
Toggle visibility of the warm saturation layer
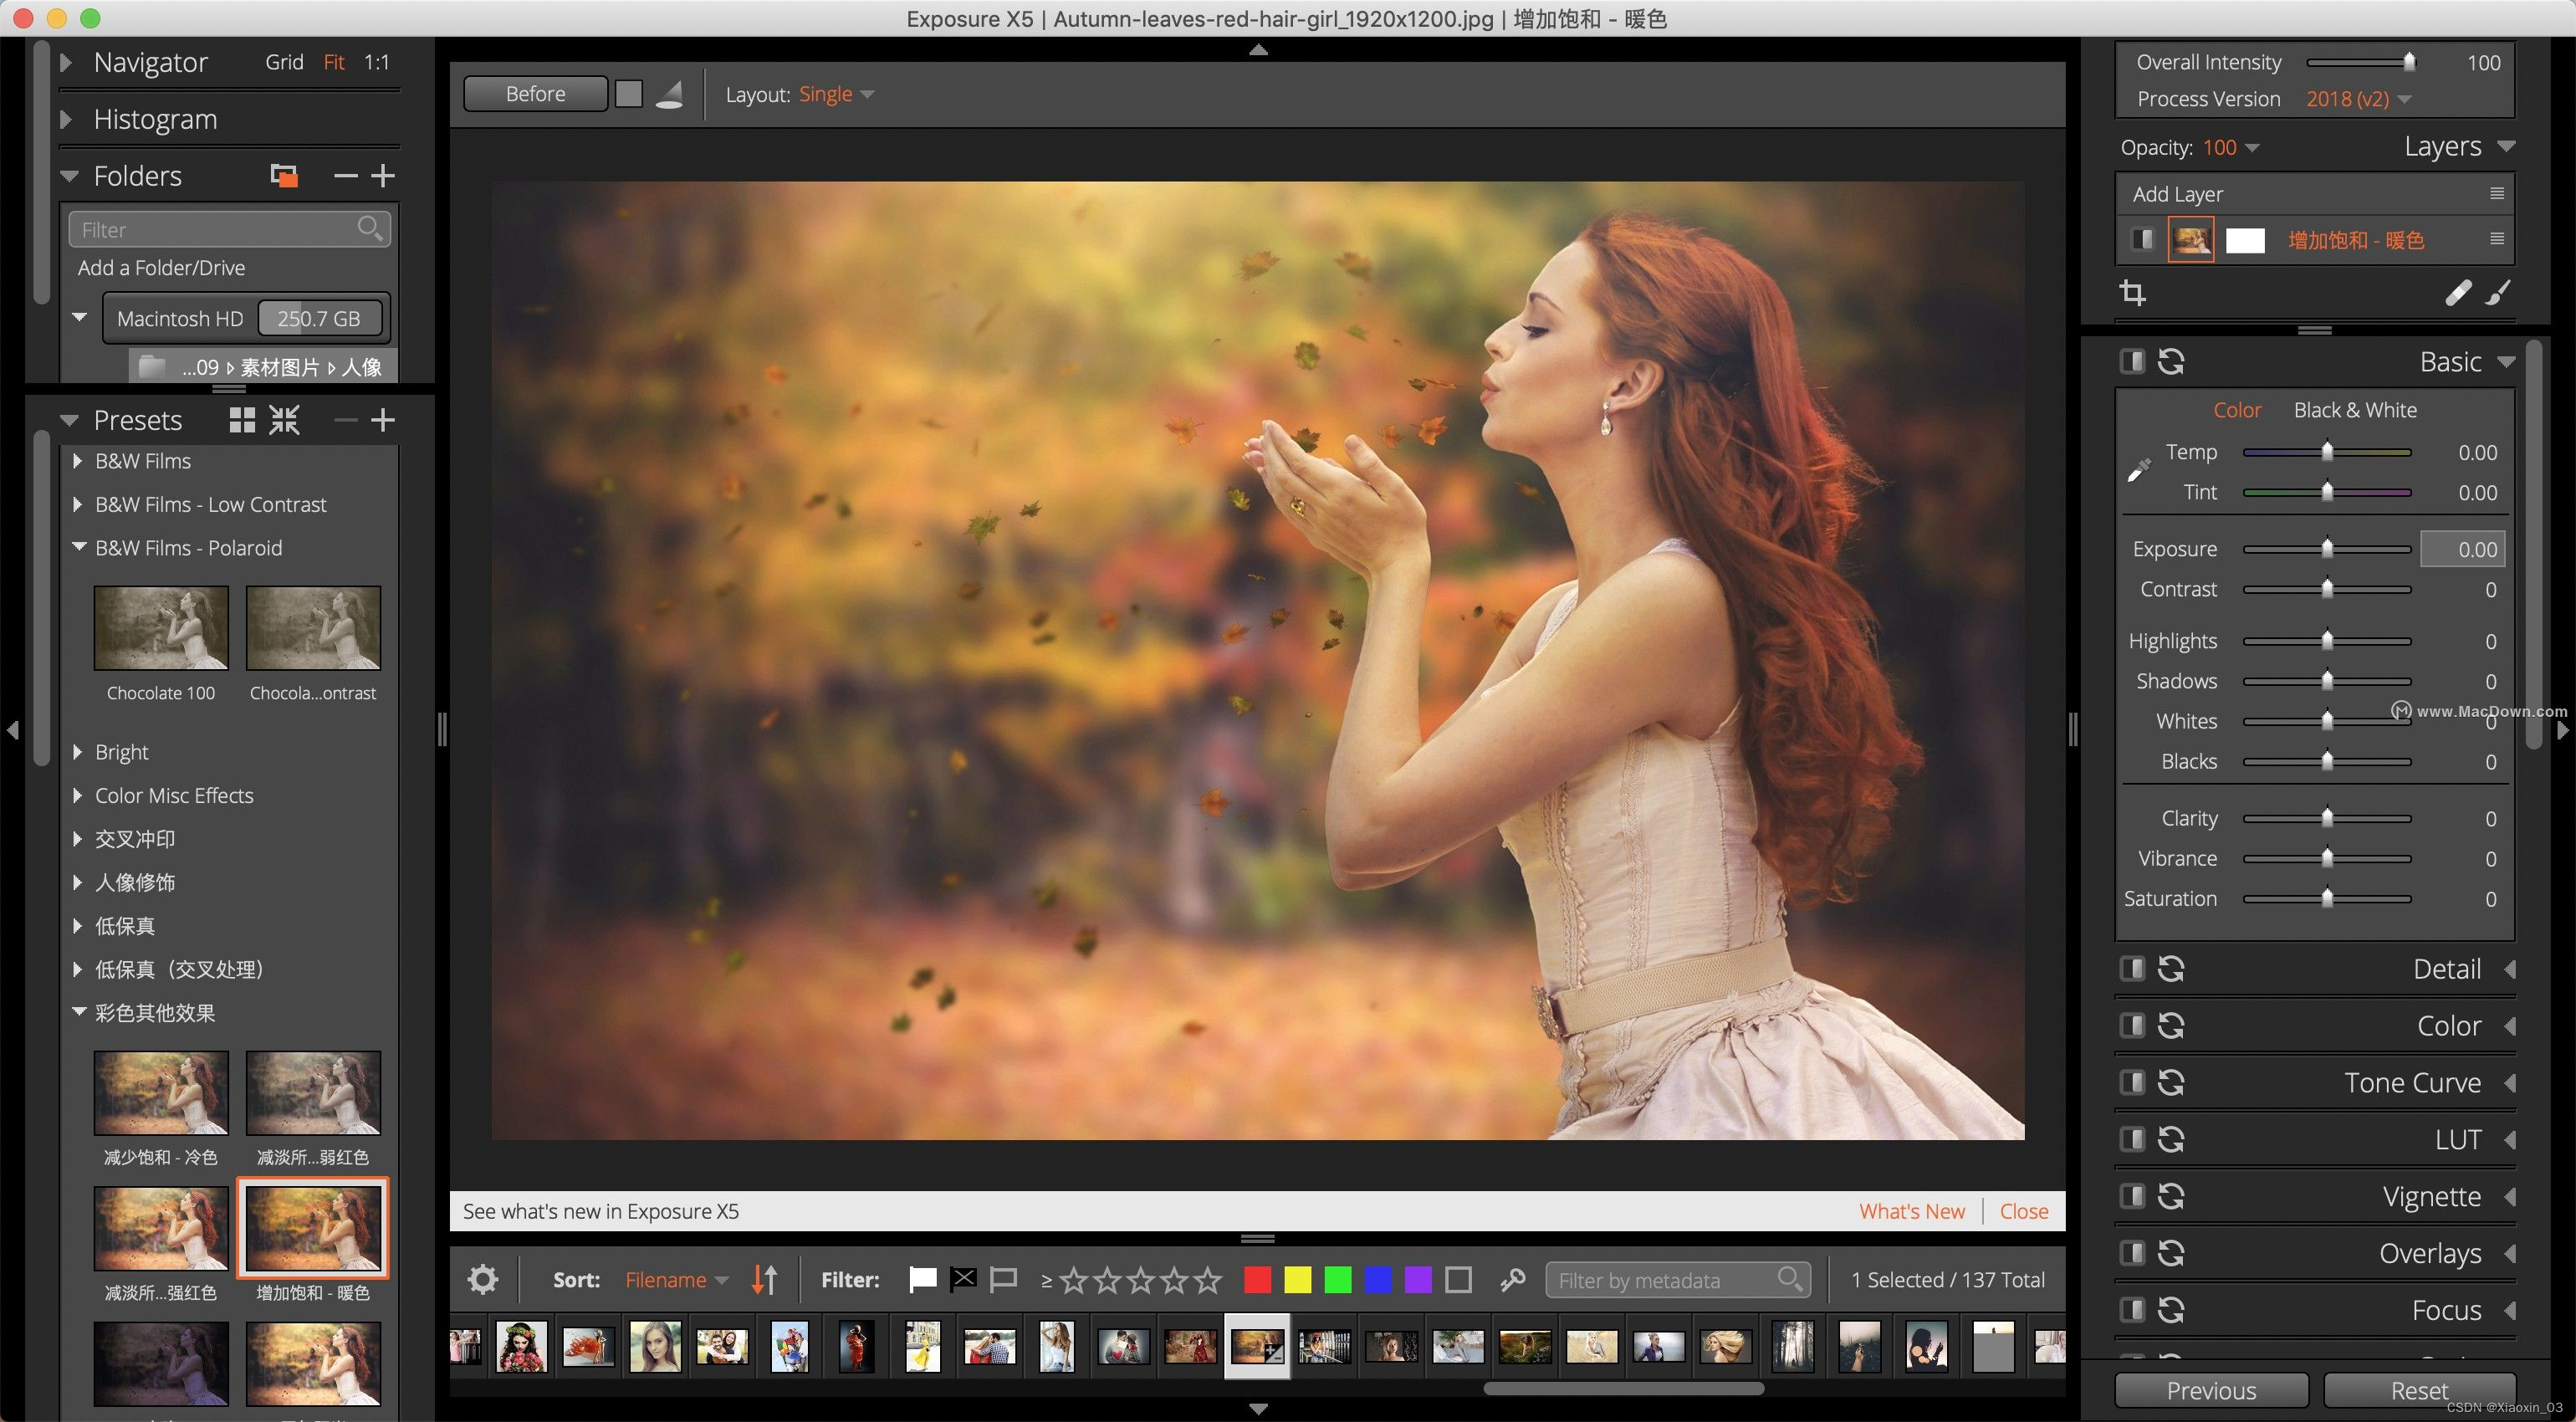click(x=2142, y=240)
